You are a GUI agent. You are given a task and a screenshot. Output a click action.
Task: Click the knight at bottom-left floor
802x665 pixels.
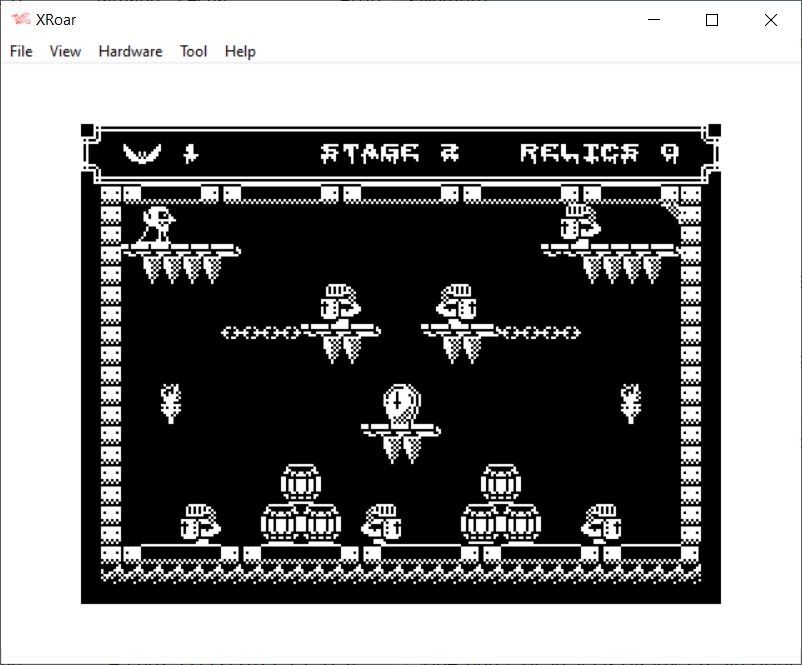point(199,524)
